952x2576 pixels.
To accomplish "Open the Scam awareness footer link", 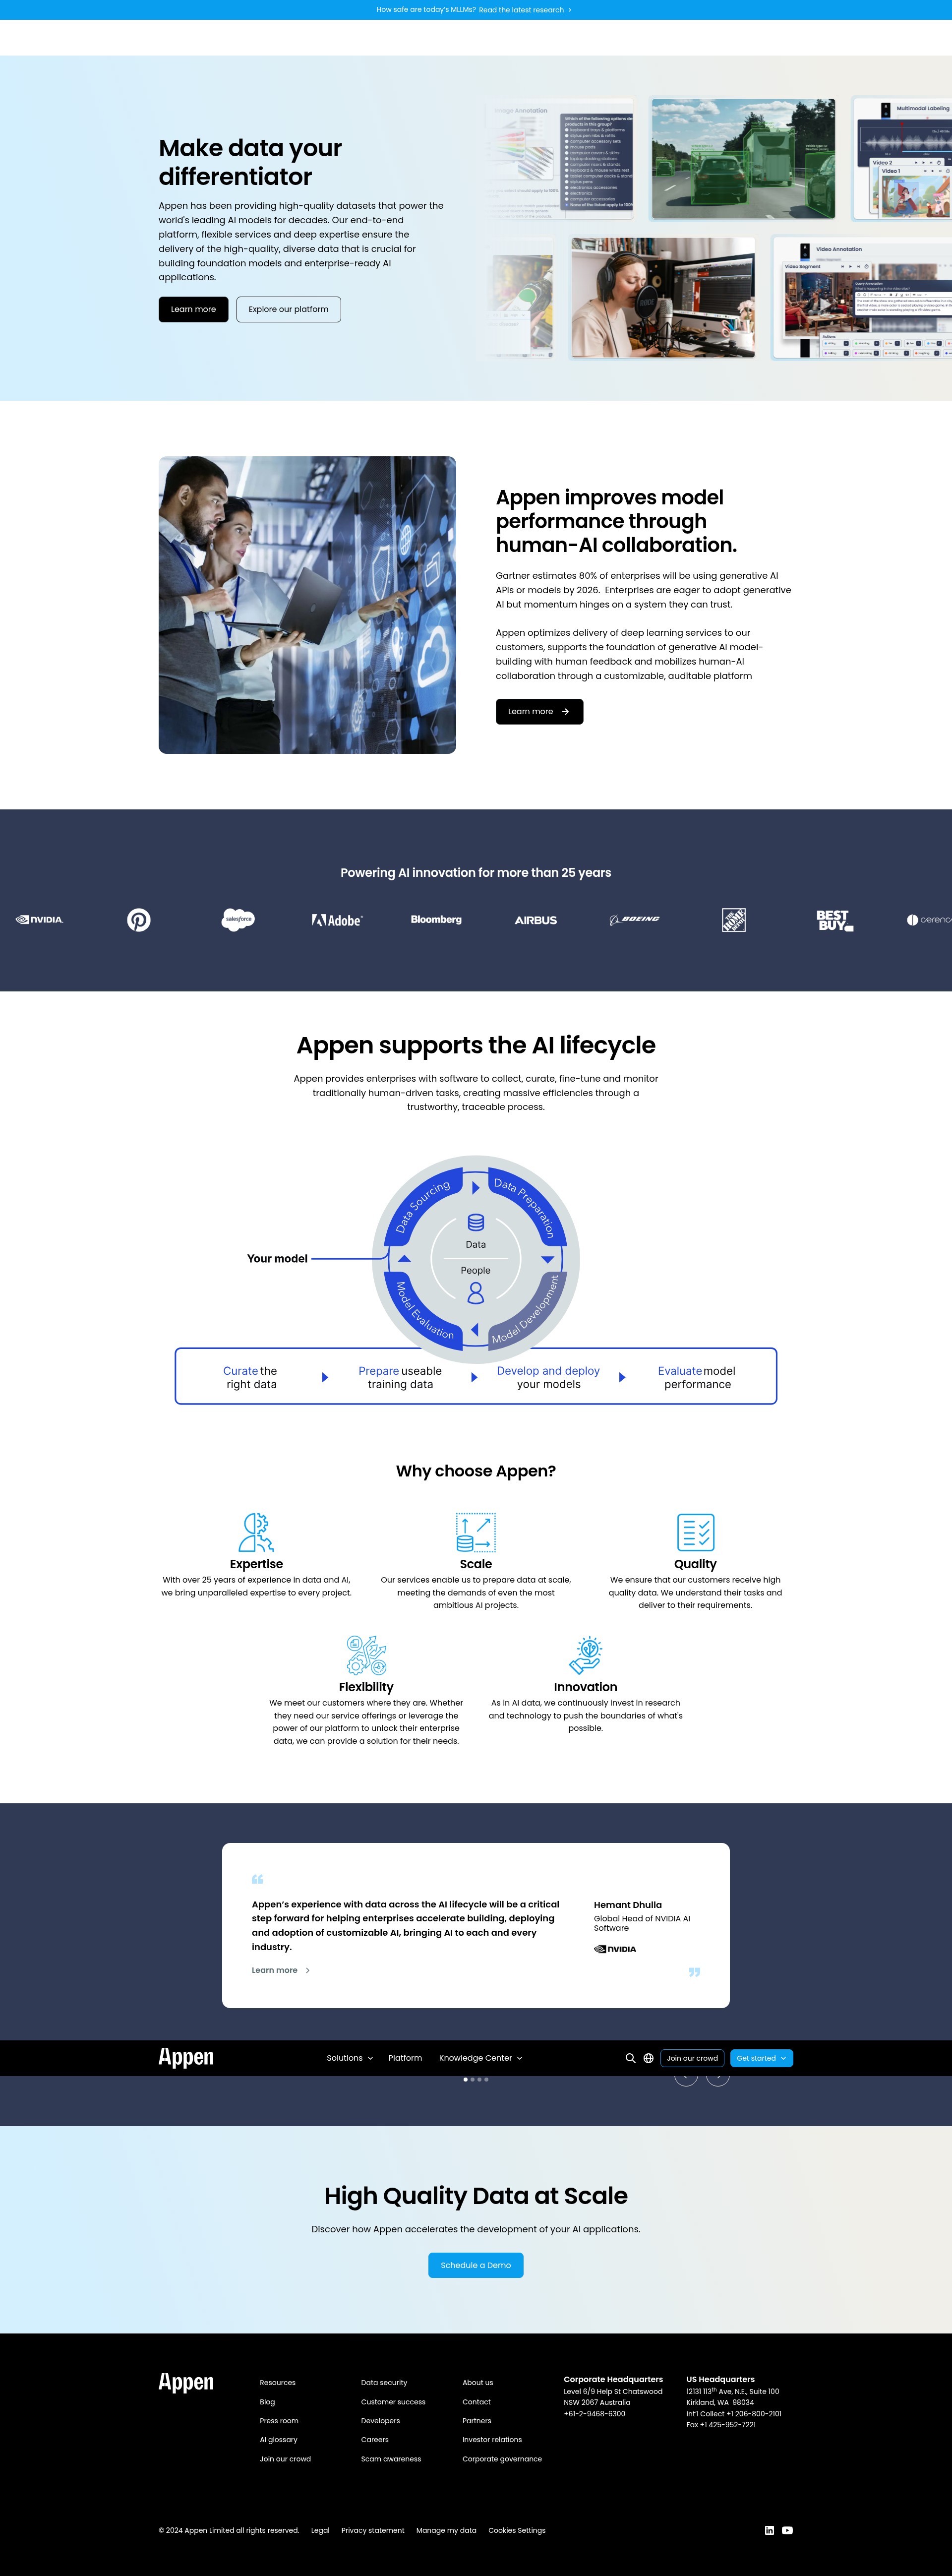I will 391,2458.
